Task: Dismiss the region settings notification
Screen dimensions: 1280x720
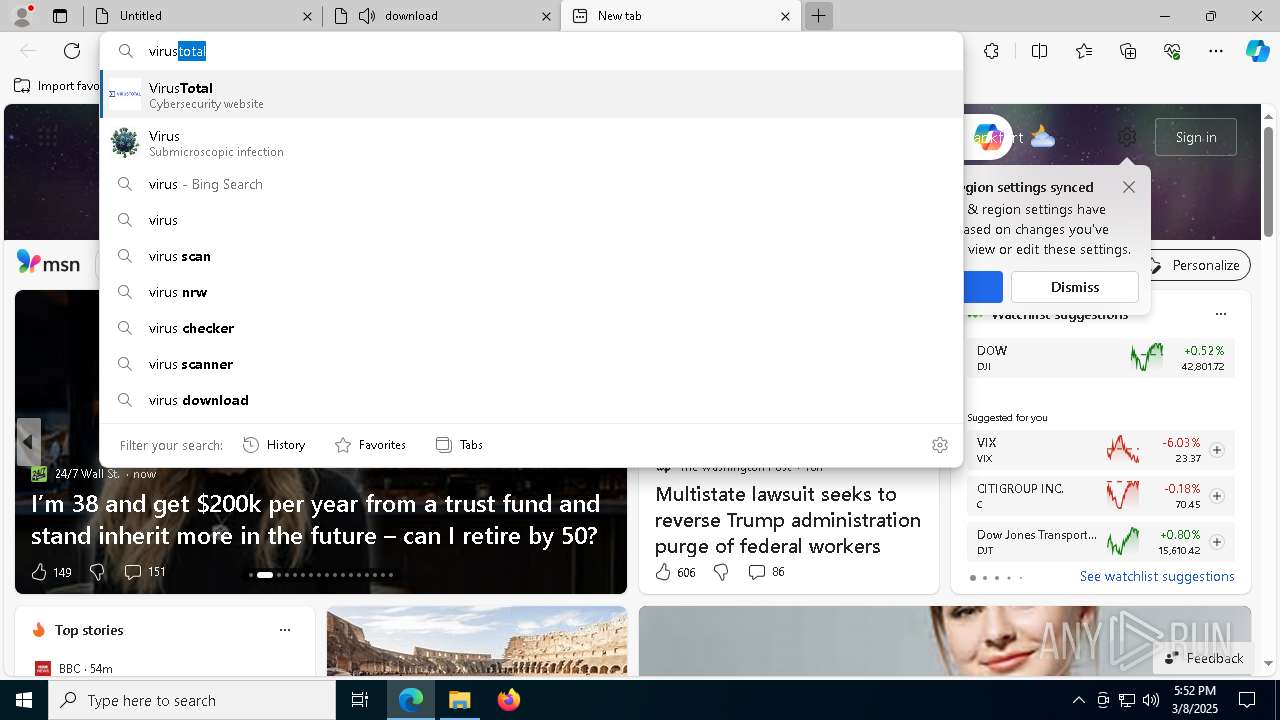Action: coord(1075,287)
